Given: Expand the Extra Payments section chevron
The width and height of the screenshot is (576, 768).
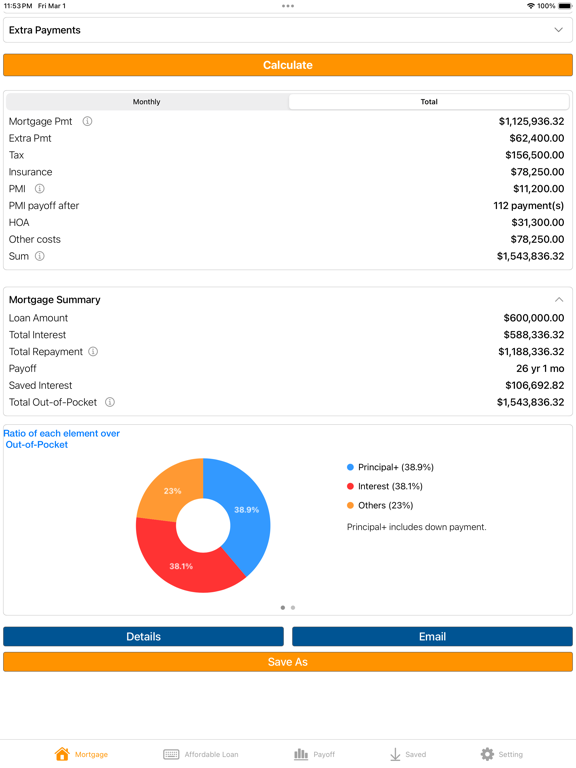Looking at the screenshot, I should coord(558,30).
